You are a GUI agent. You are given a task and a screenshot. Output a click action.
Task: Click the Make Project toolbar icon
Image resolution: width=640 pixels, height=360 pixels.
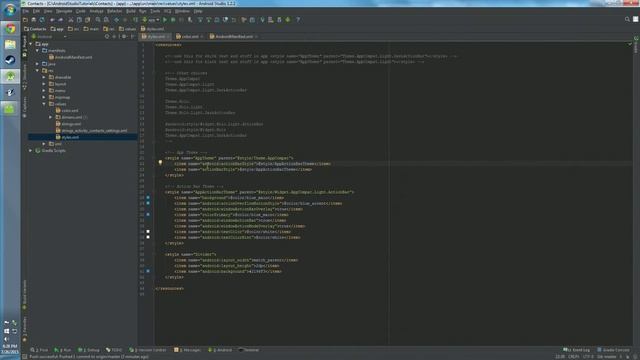click(136, 20)
